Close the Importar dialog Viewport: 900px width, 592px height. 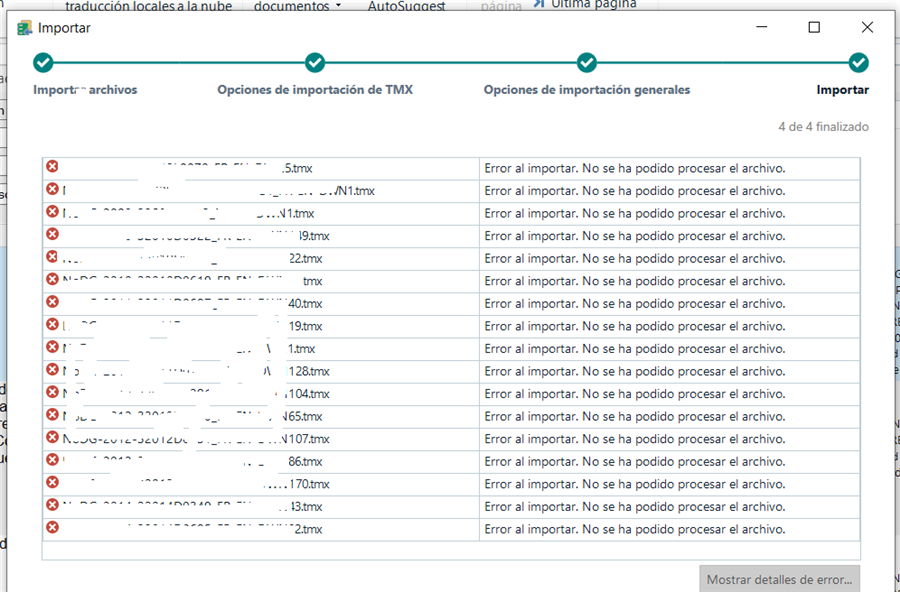(867, 28)
